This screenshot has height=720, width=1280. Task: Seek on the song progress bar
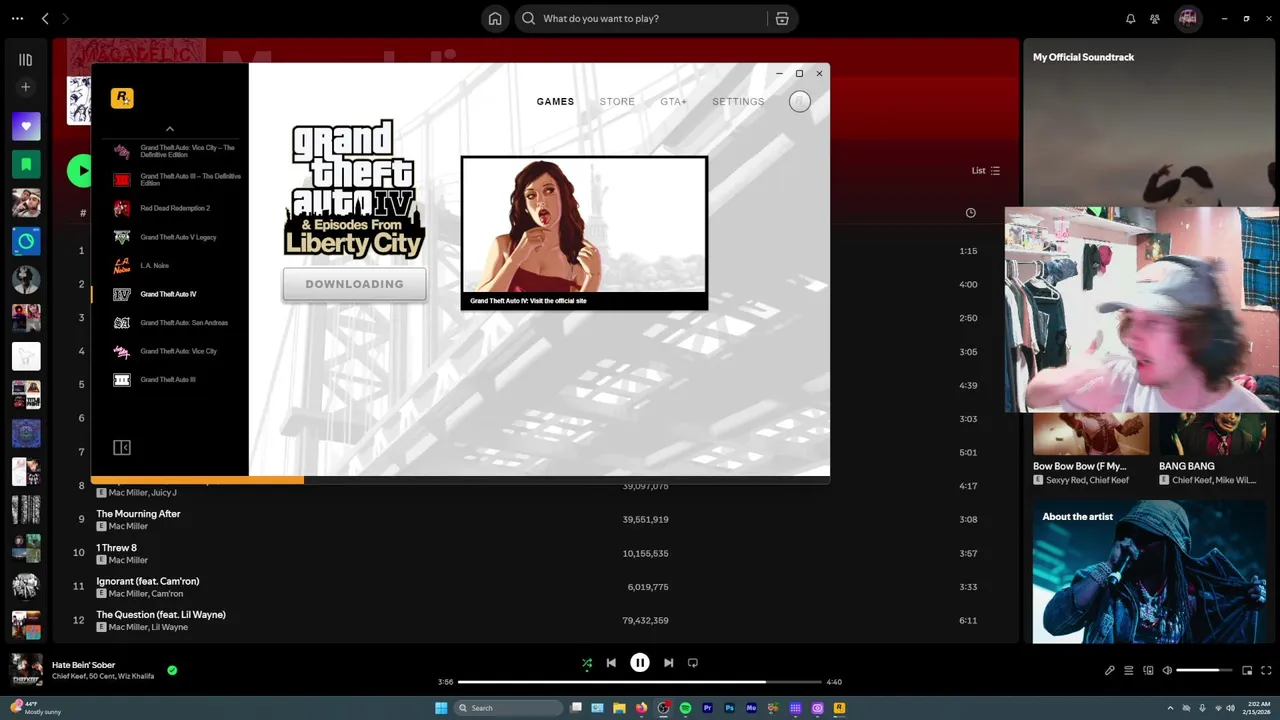pyautogui.click(x=640, y=682)
